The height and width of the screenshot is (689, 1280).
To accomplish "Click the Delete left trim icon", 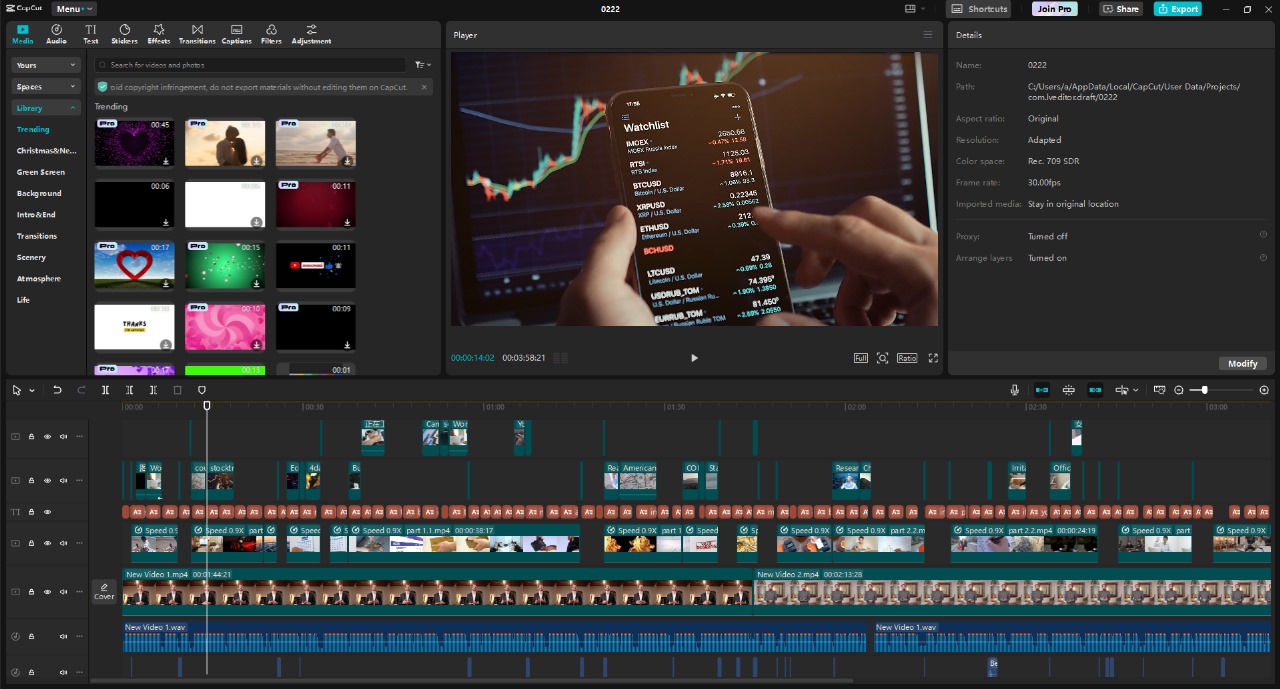I will (x=129, y=390).
